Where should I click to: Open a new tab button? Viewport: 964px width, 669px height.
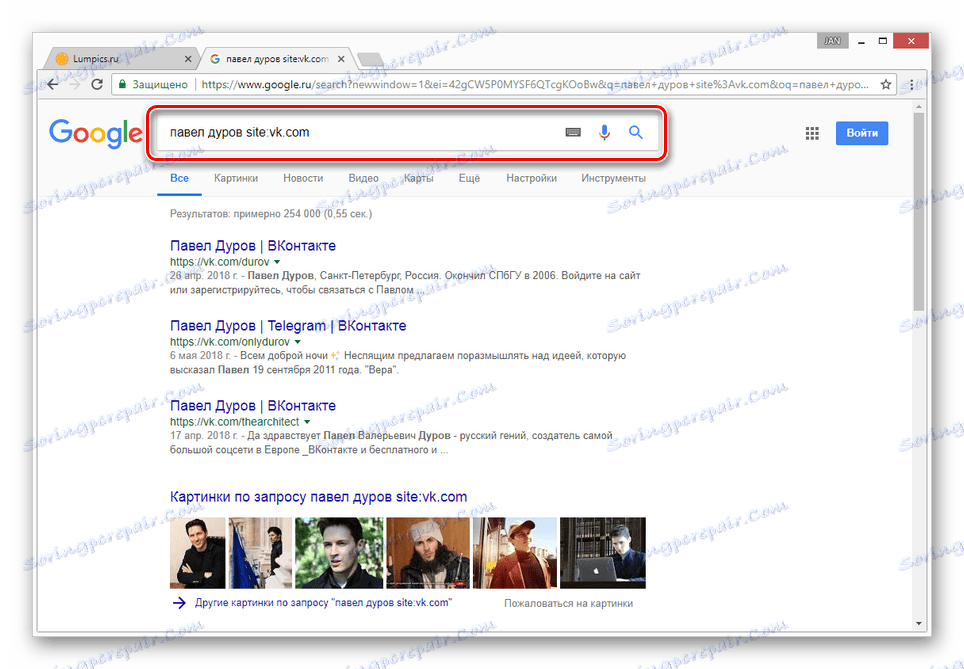pyautogui.click(x=369, y=60)
